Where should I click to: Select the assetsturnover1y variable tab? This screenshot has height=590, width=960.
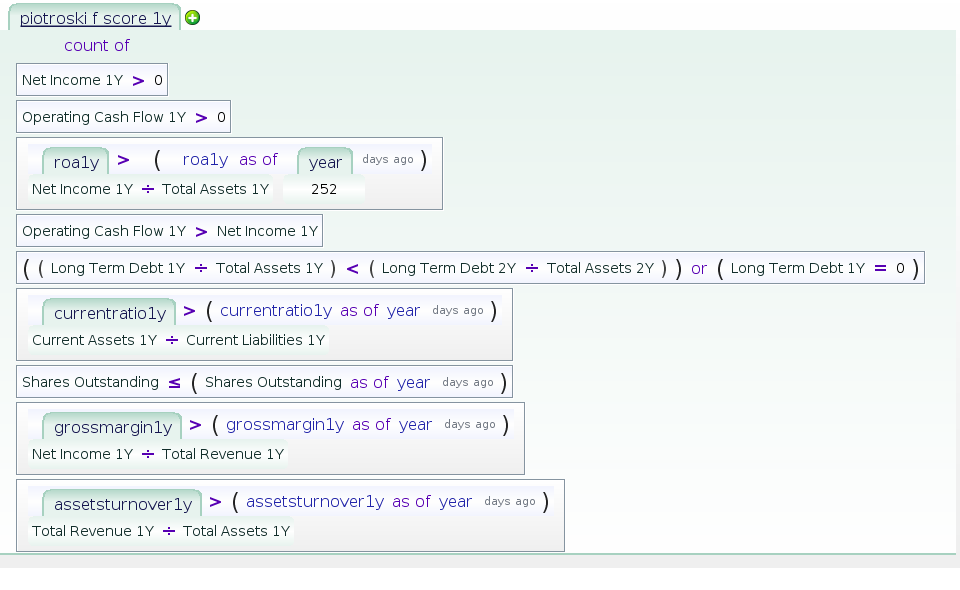122,504
